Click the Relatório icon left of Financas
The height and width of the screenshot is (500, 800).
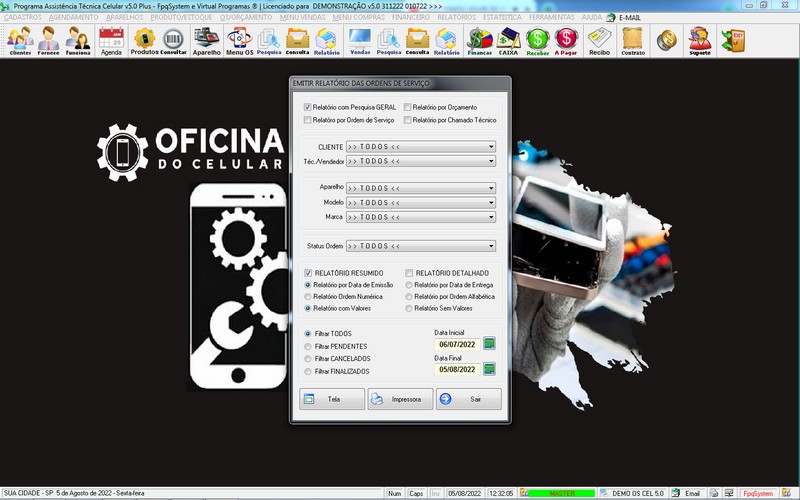pos(446,41)
